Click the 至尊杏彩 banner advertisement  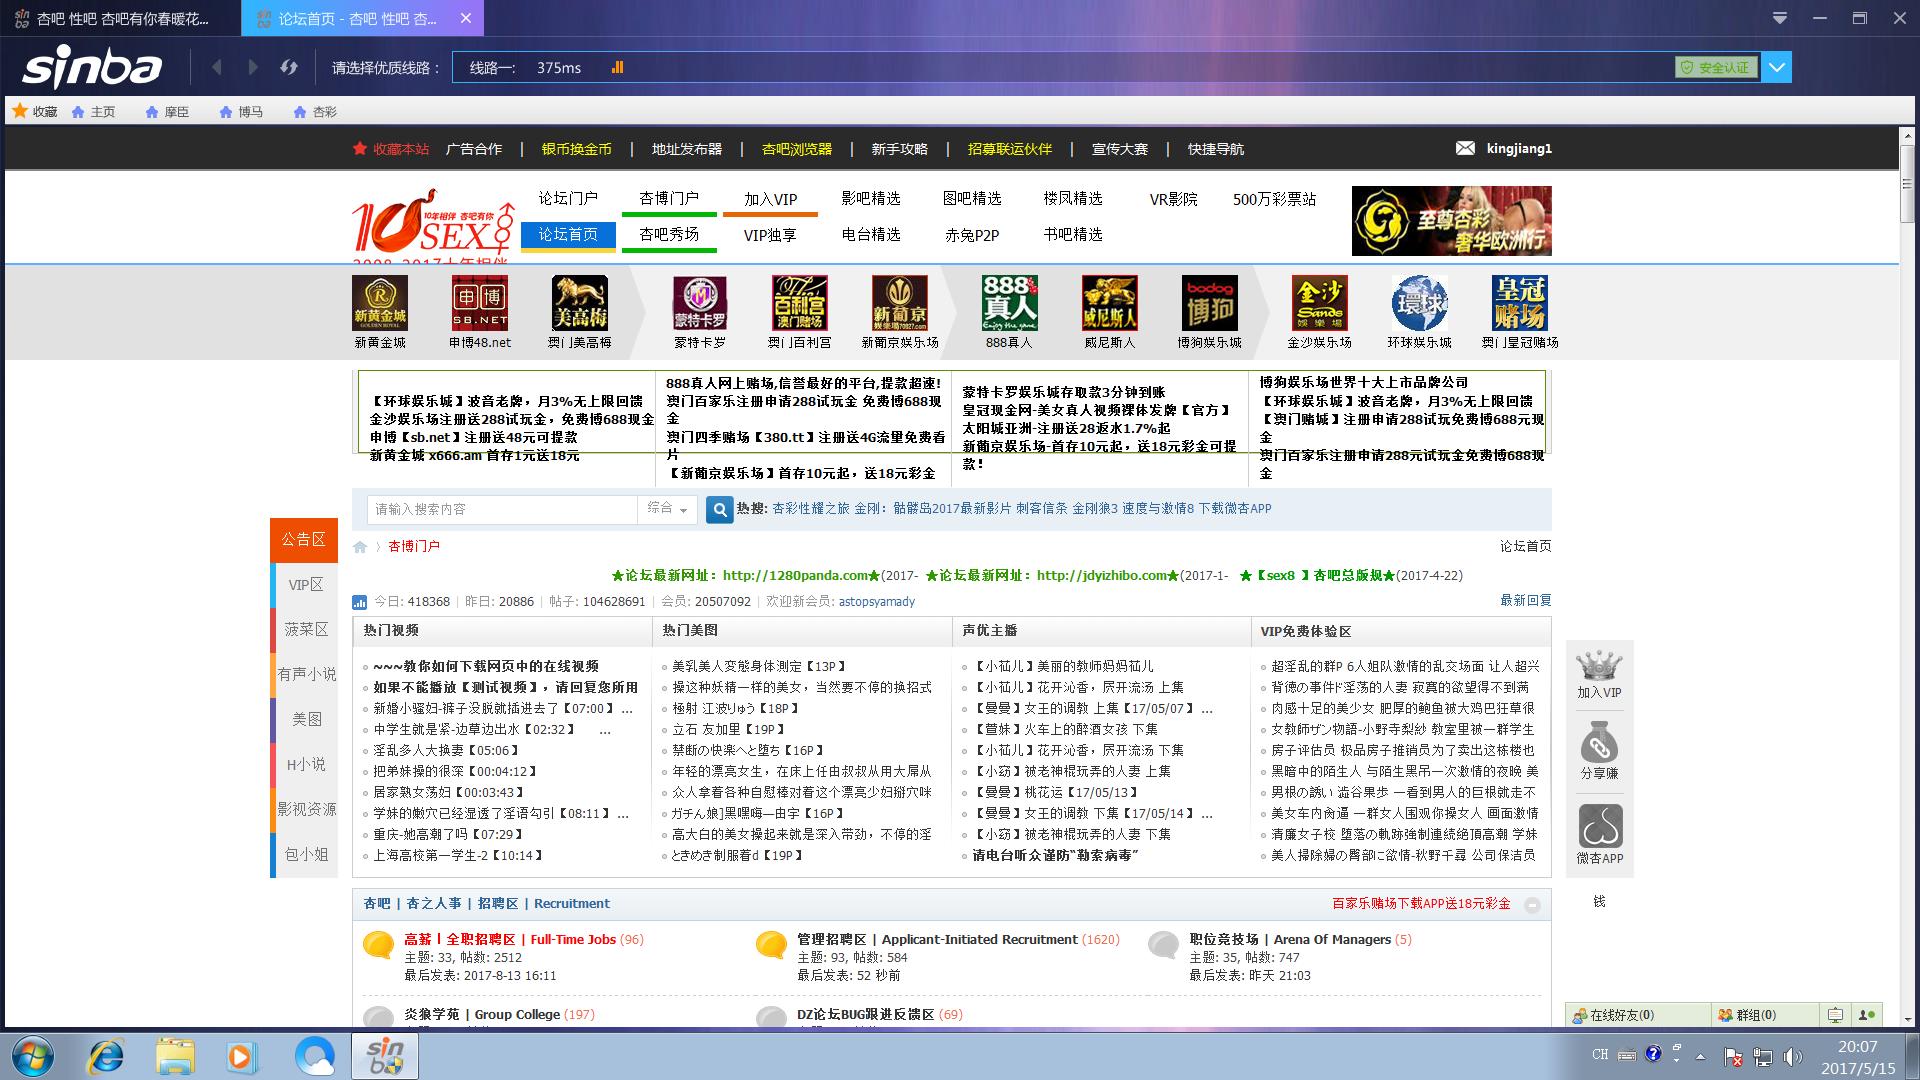tap(1451, 221)
